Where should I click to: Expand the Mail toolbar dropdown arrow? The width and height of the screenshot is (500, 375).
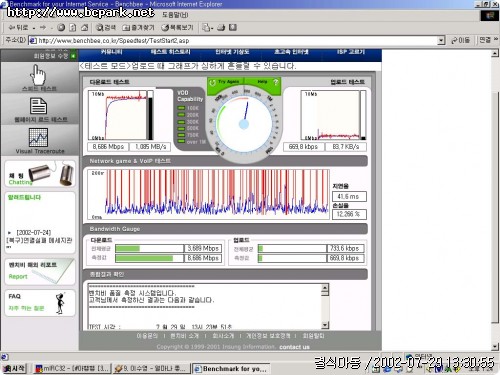click(x=212, y=28)
